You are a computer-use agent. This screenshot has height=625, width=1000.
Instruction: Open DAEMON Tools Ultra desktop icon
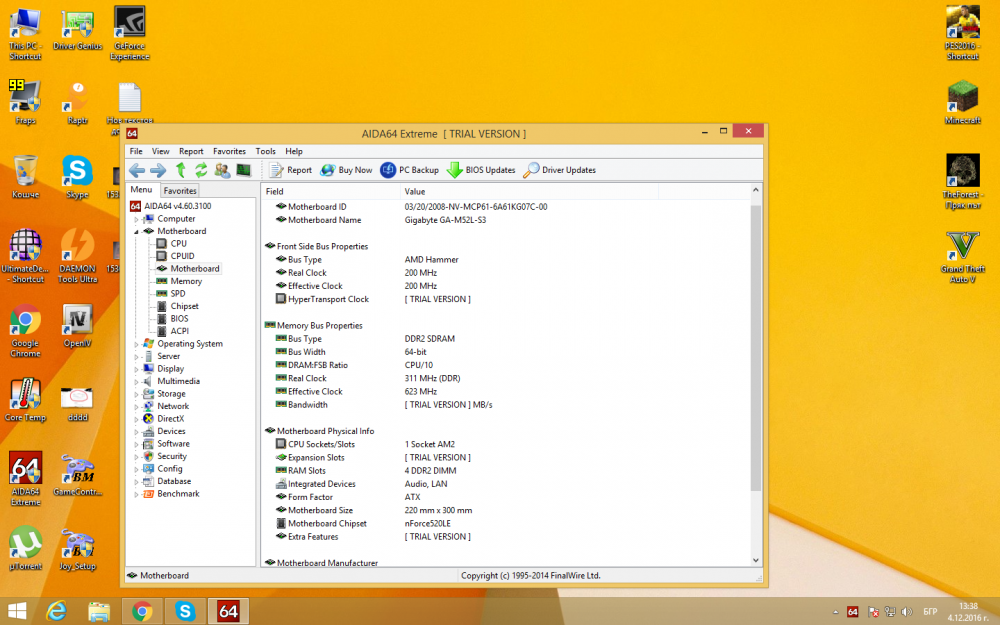click(x=77, y=256)
